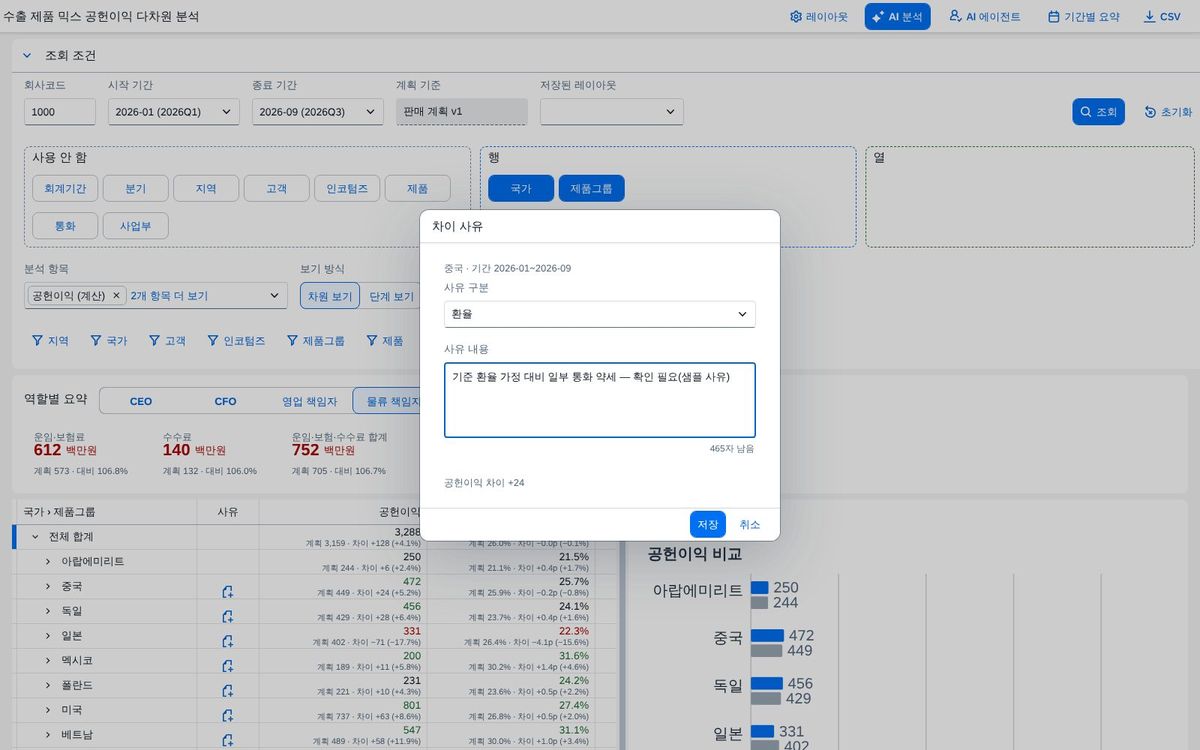The image size is (1200, 750).
Task: Expand the 아랍에미리트 row
Action: click(47, 561)
